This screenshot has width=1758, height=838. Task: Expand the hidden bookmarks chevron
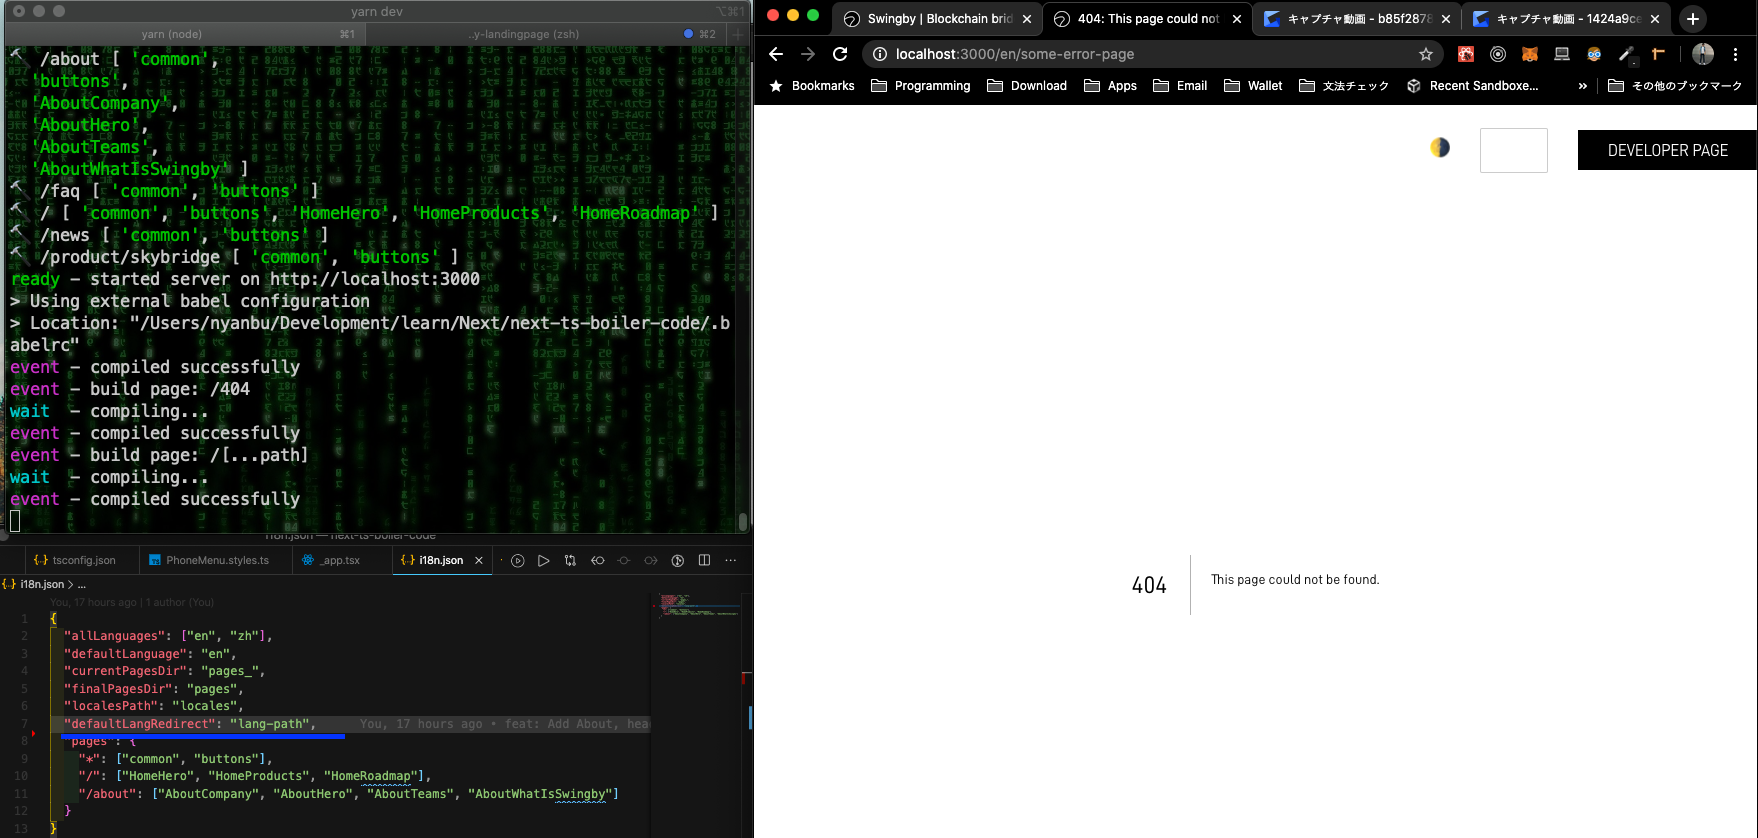(1582, 86)
